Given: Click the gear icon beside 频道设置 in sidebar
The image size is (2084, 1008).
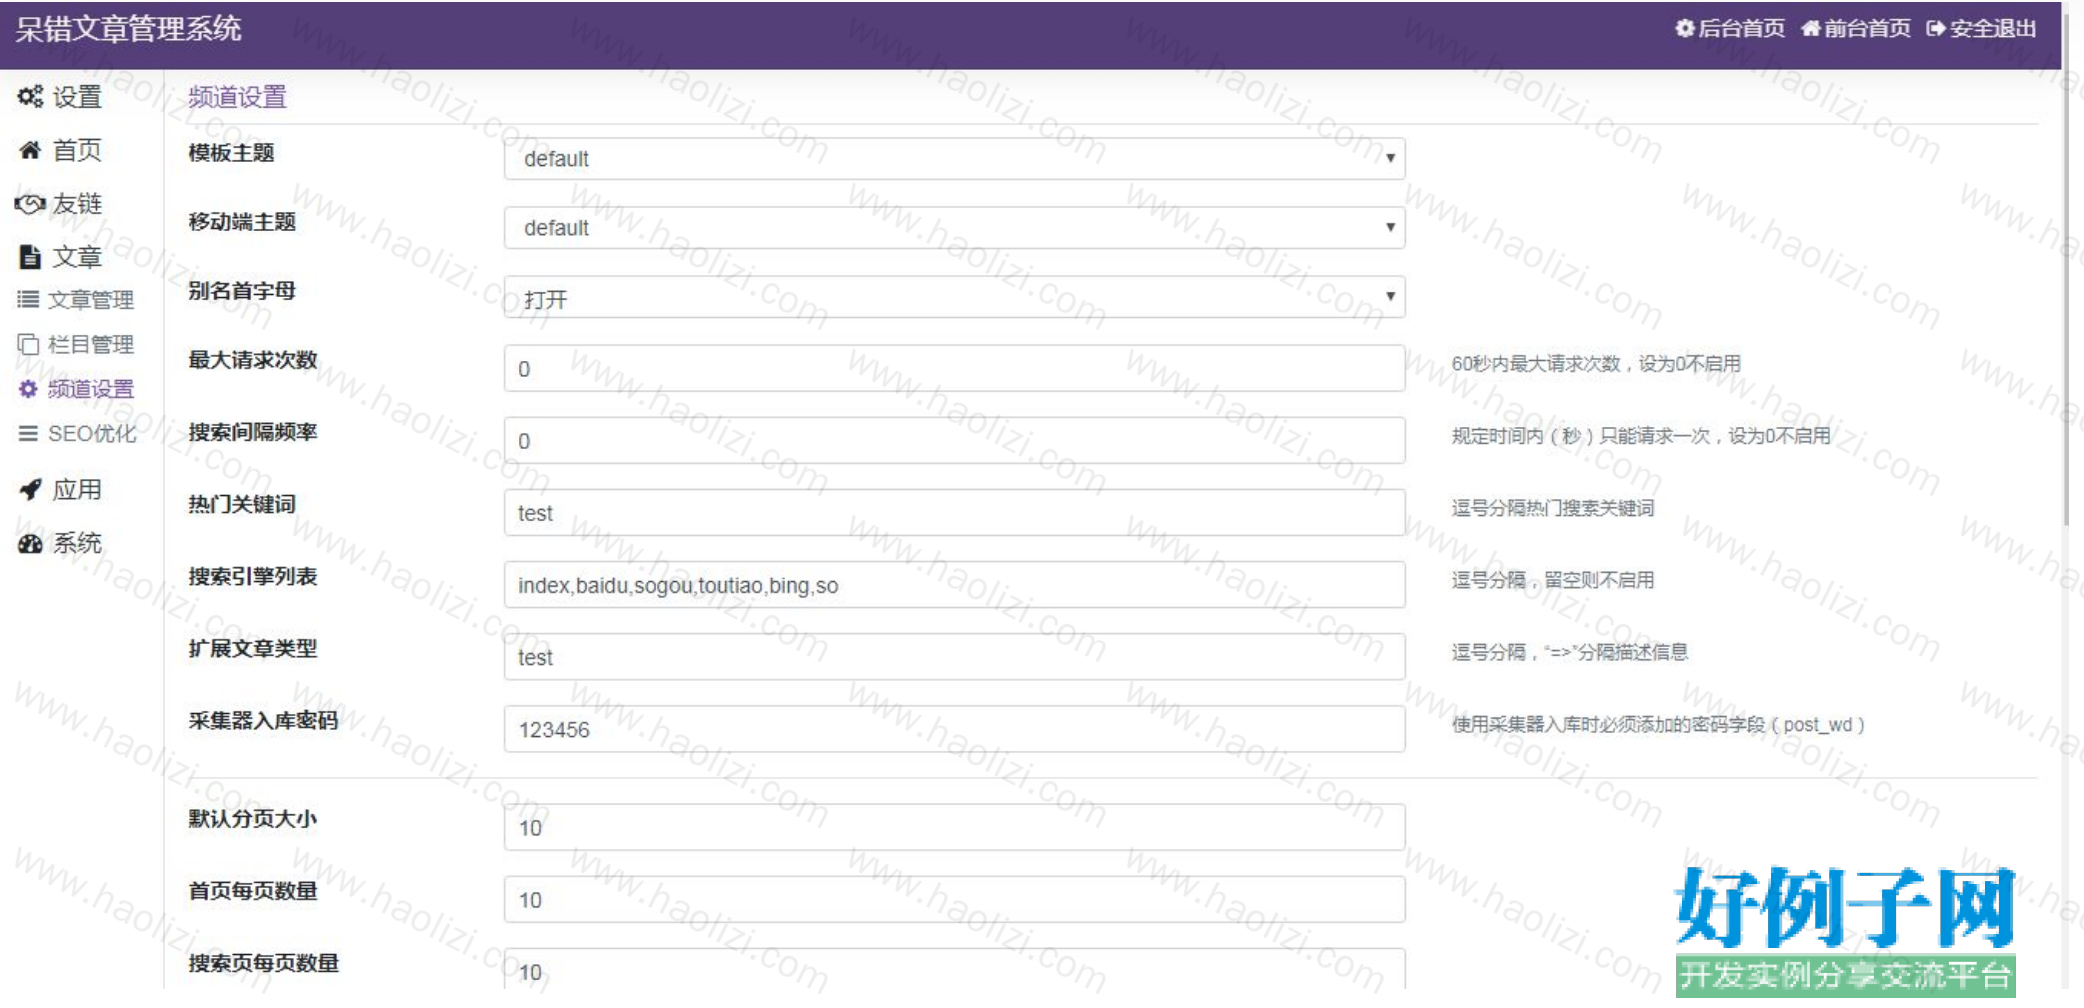Looking at the screenshot, I should coord(28,389).
